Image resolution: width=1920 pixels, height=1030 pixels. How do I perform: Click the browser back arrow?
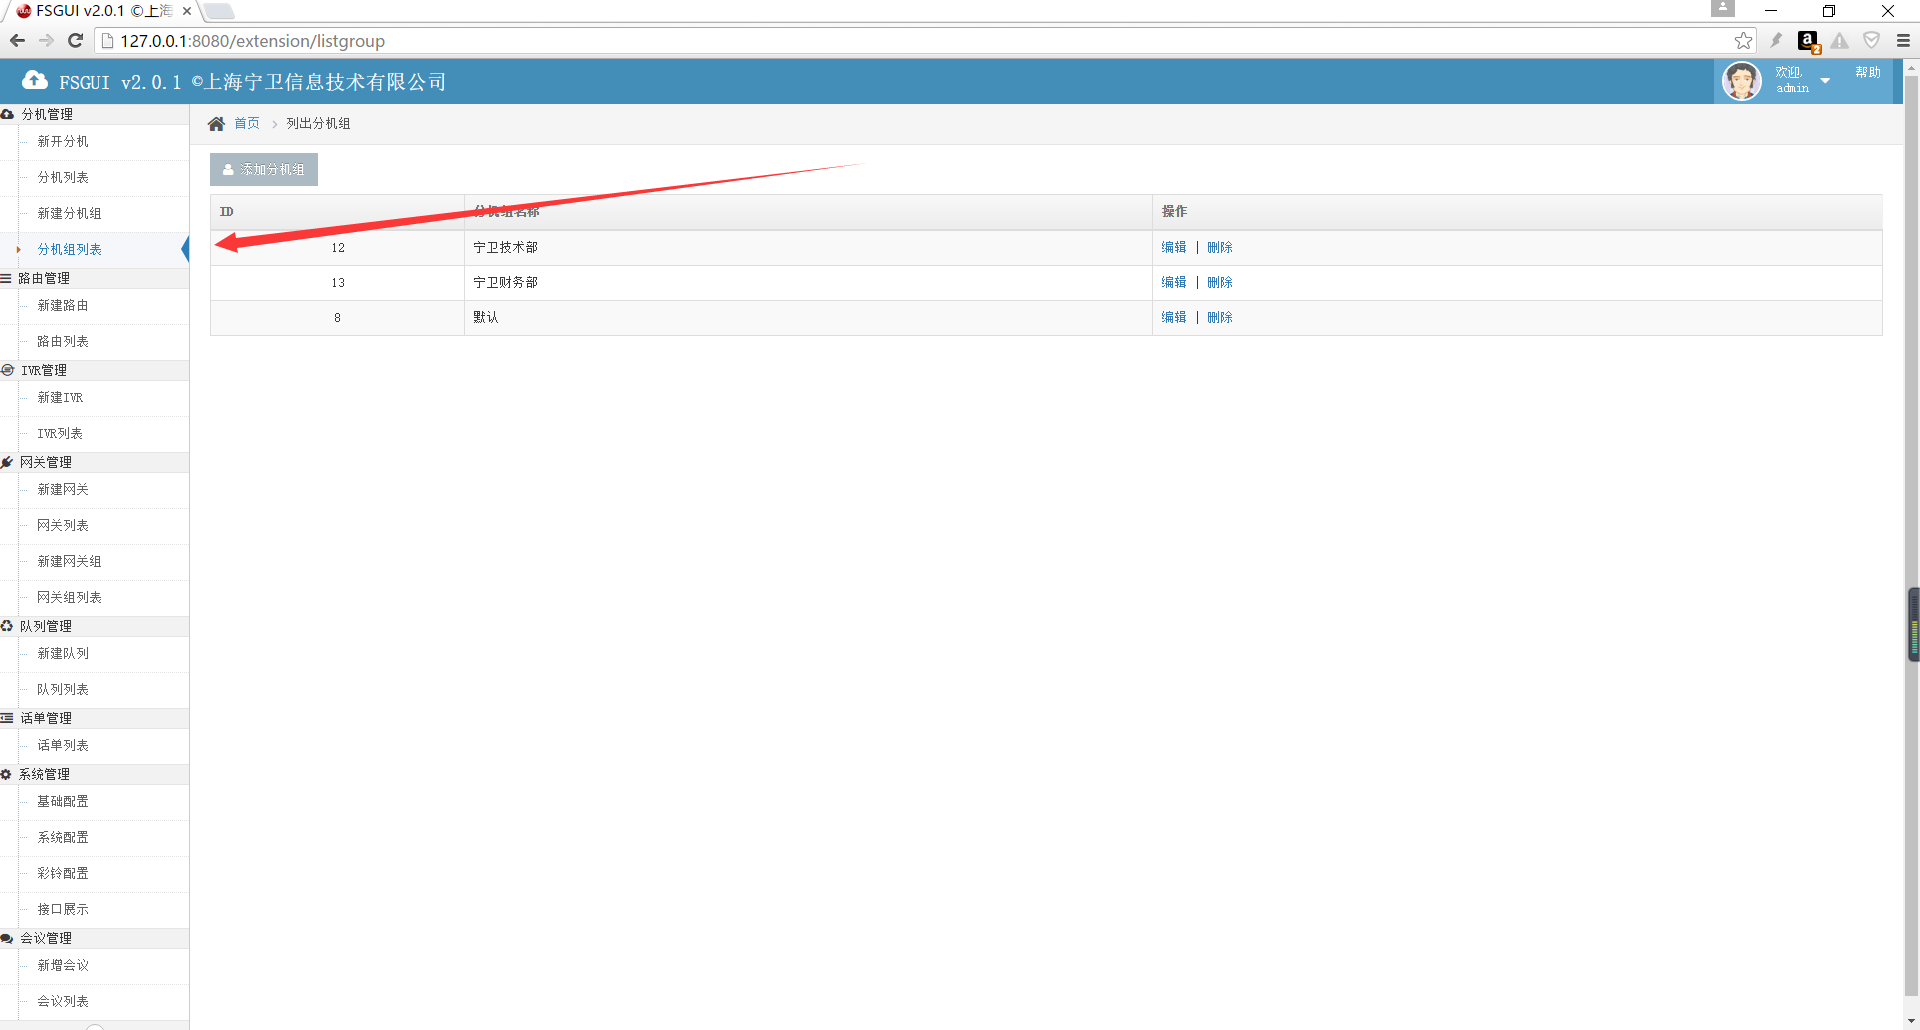pos(17,41)
